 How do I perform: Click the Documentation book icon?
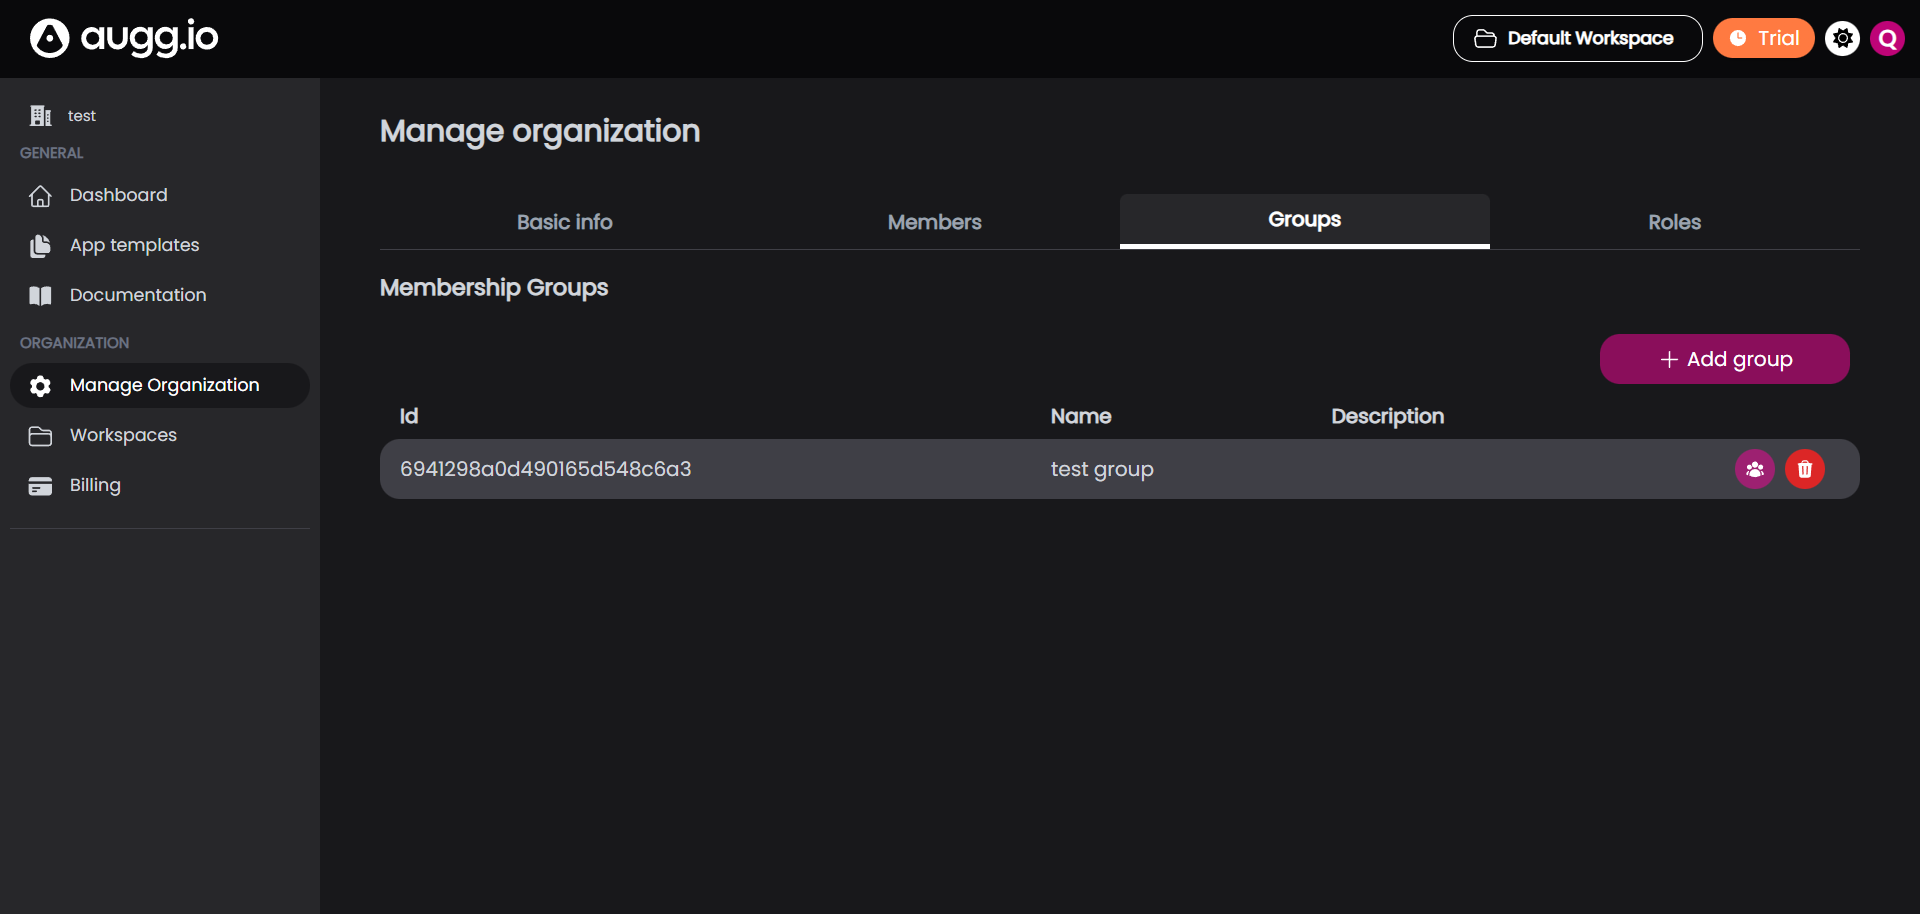pos(40,296)
